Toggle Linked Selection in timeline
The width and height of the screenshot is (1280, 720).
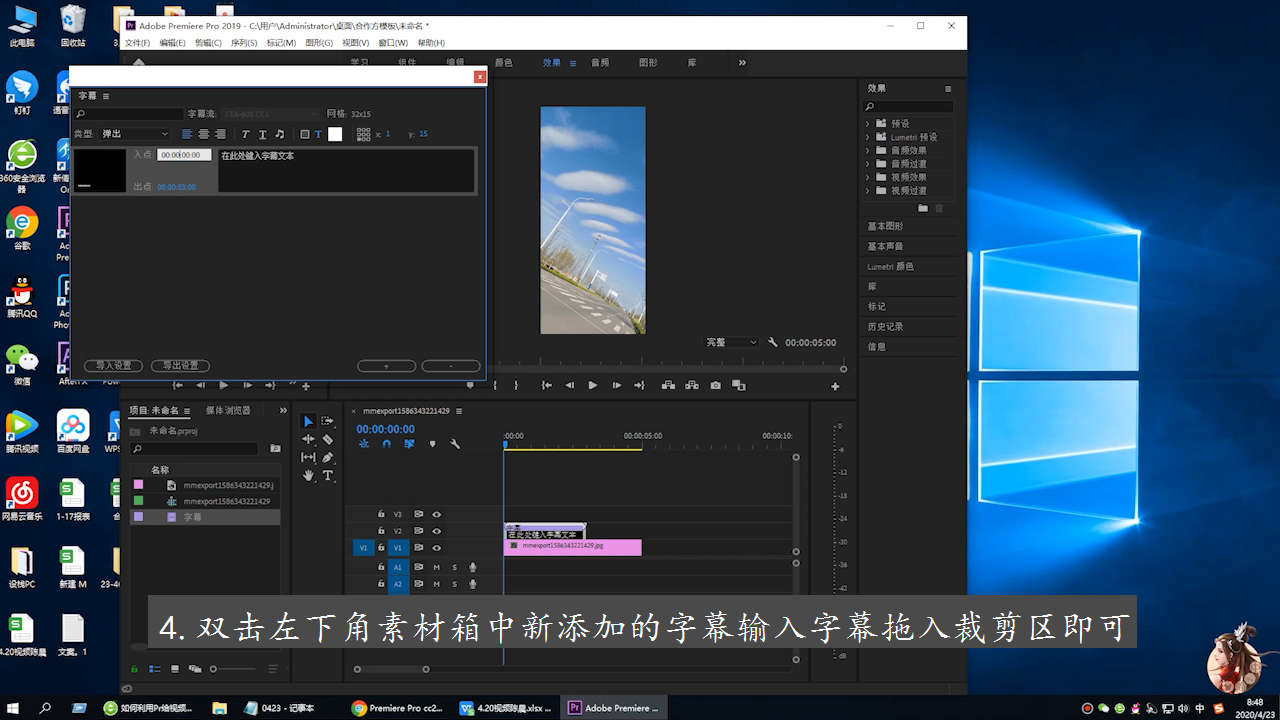pos(410,444)
